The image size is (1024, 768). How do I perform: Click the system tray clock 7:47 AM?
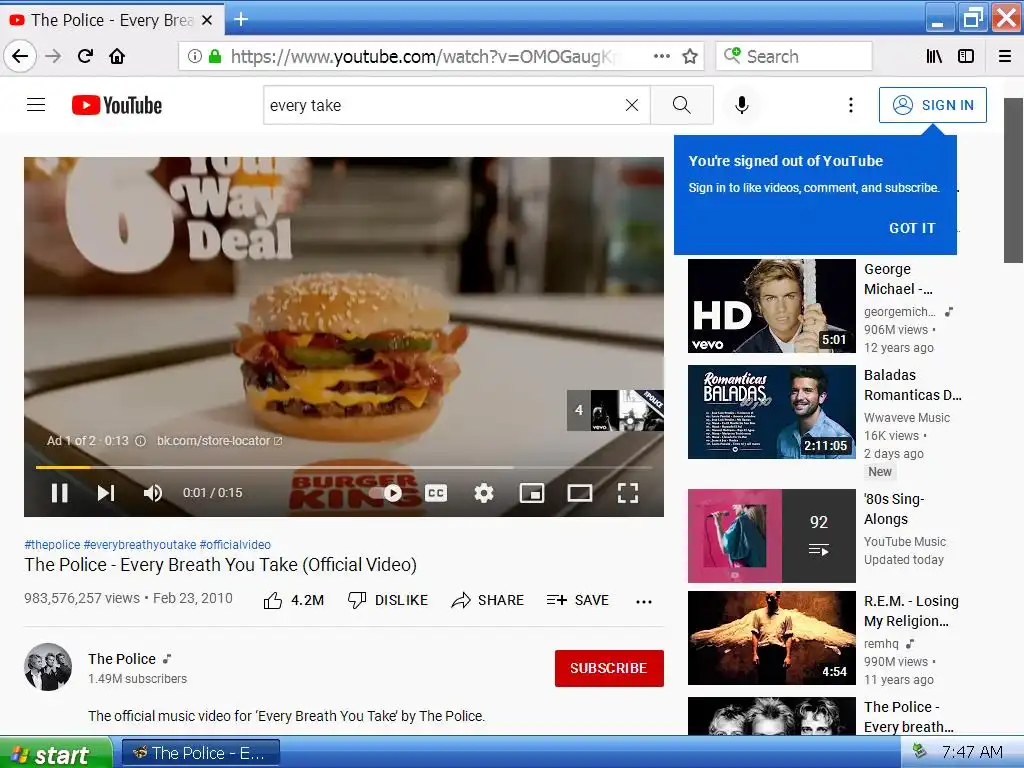coord(972,753)
